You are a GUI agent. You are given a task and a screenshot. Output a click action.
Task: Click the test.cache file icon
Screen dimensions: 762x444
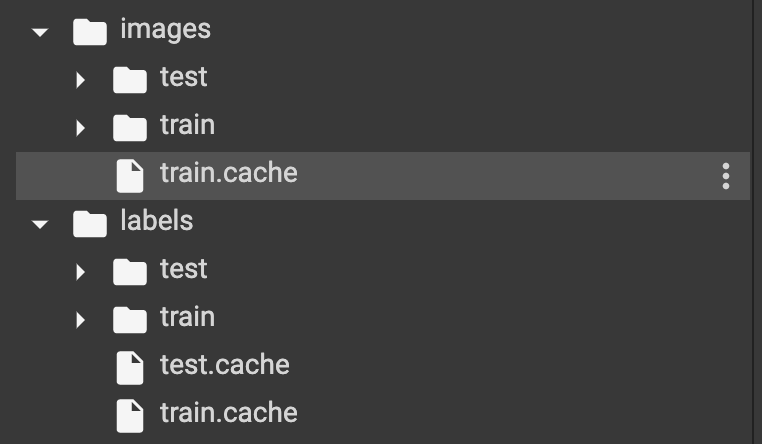130,368
